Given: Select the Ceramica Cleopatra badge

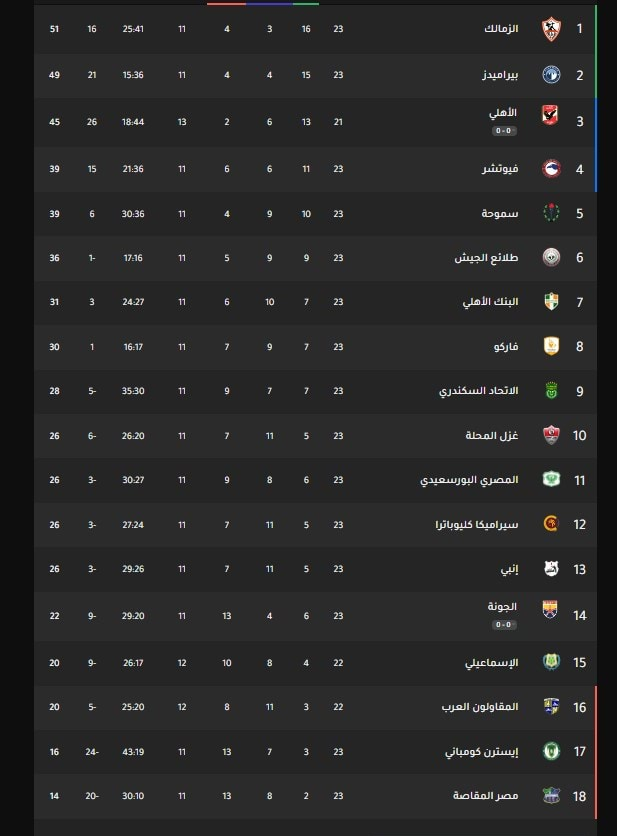Looking at the screenshot, I should [551, 524].
